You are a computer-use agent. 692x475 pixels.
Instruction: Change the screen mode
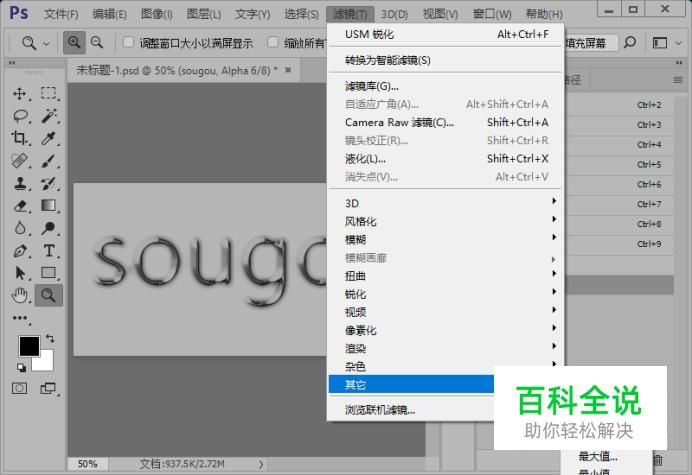tap(48, 388)
